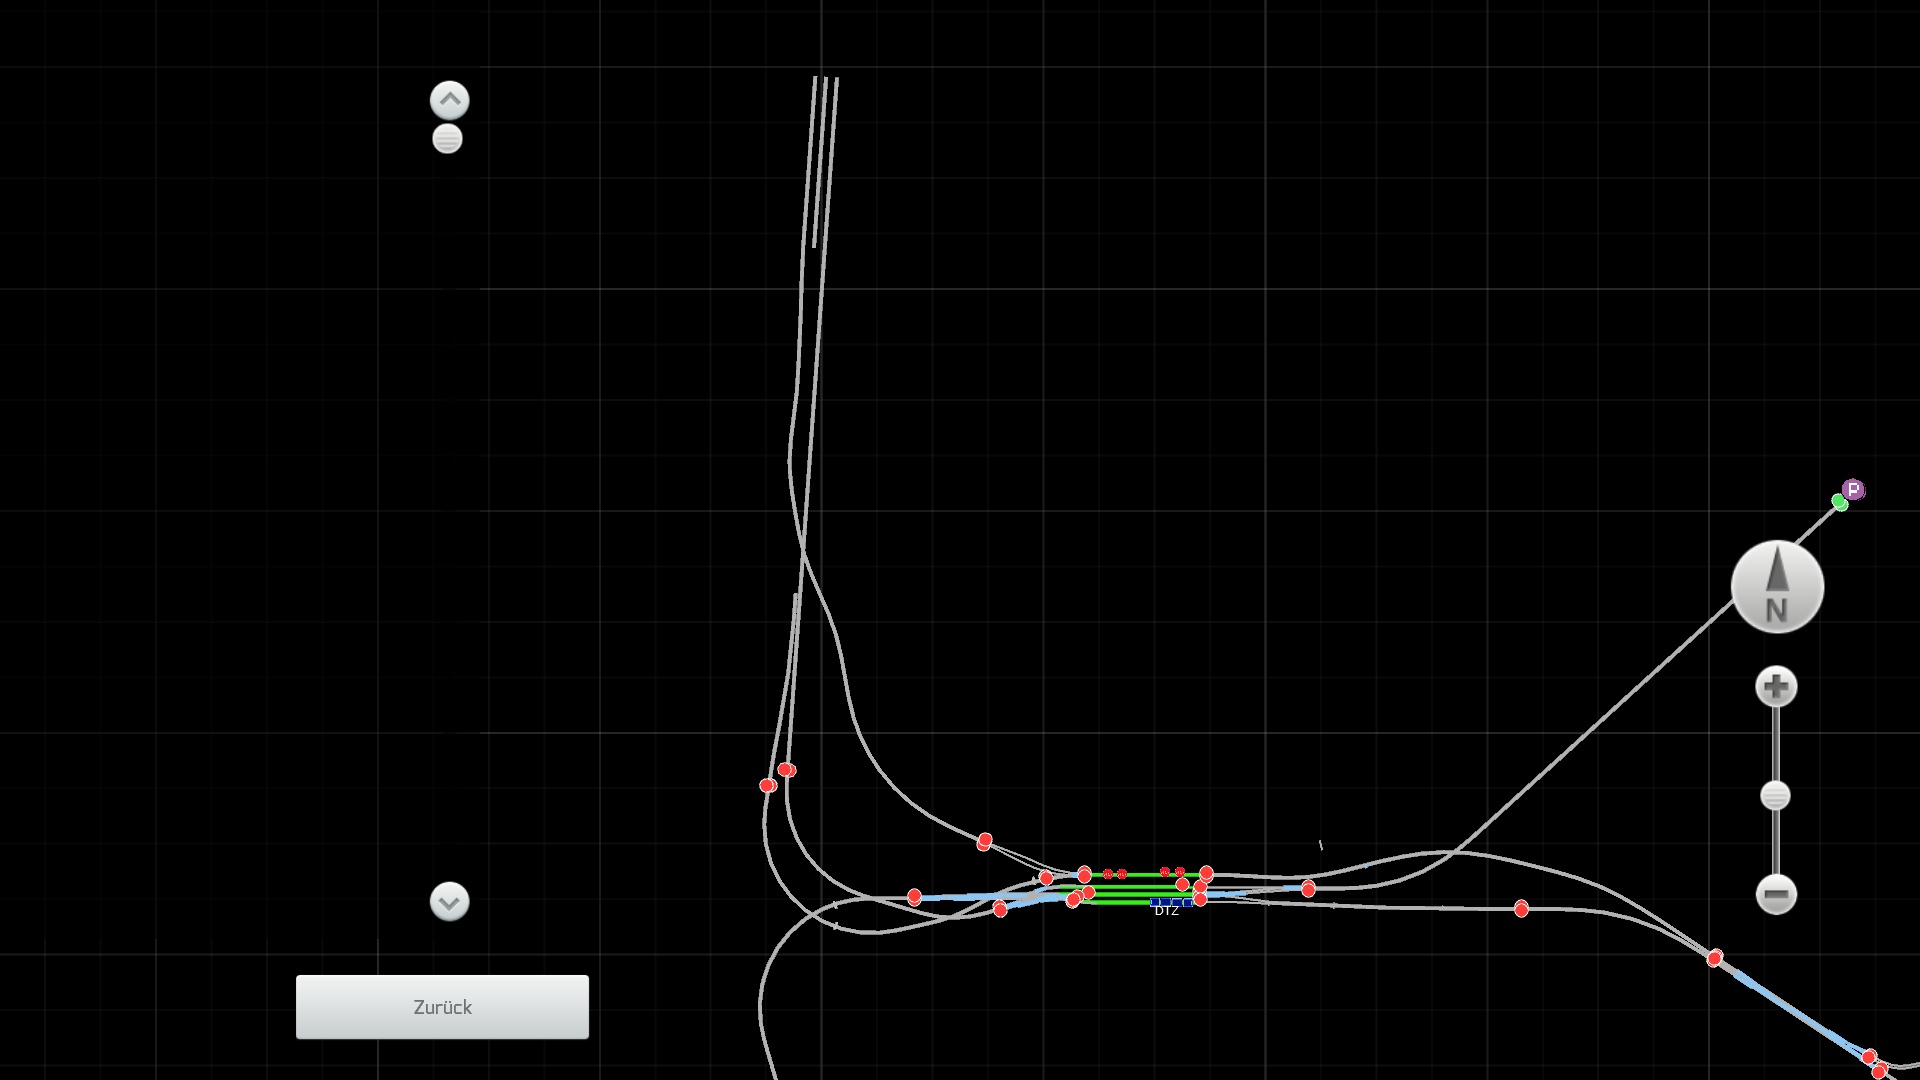Image resolution: width=1920 pixels, height=1080 pixels.
Task: Click the red signal left of blue route
Action: click(x=914, y=897)
